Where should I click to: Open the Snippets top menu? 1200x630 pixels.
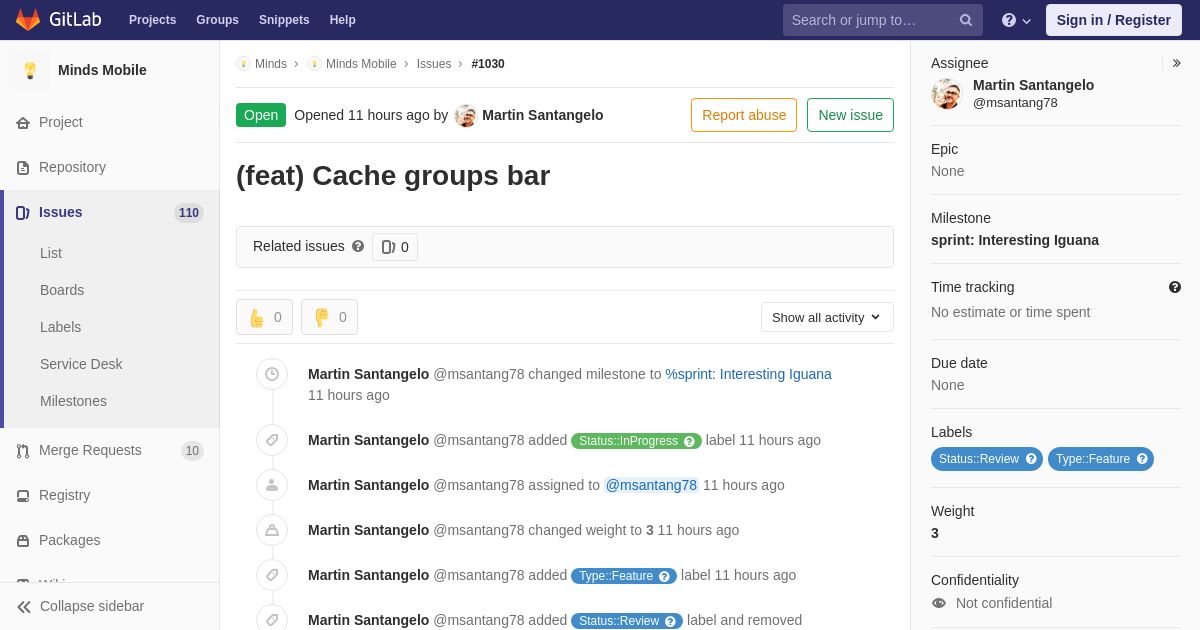284,20
